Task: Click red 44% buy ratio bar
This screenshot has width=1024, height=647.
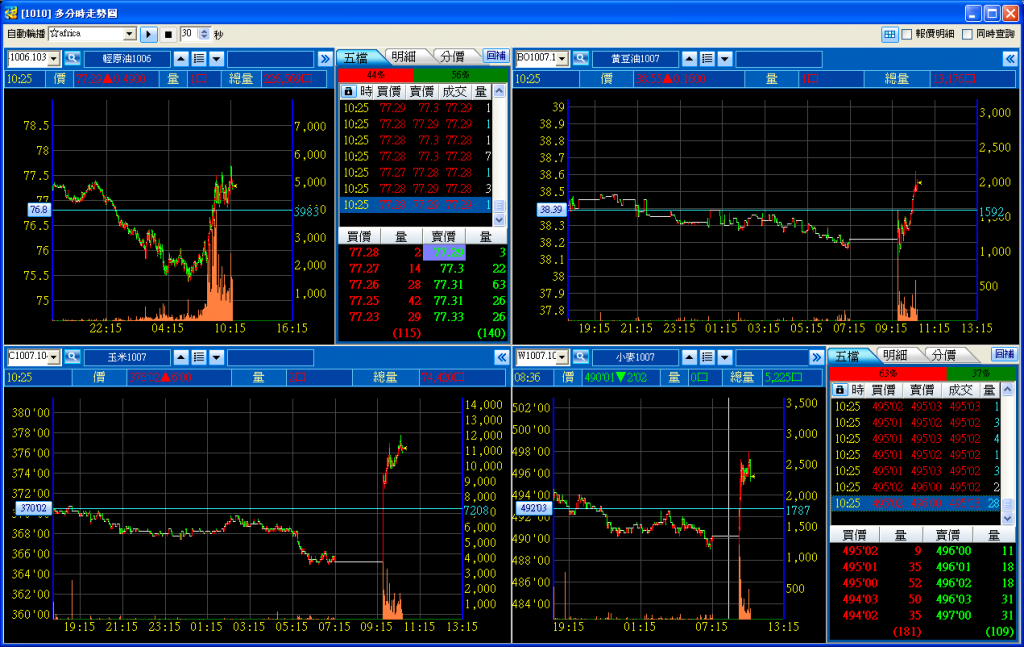Action: click(376, 75)
